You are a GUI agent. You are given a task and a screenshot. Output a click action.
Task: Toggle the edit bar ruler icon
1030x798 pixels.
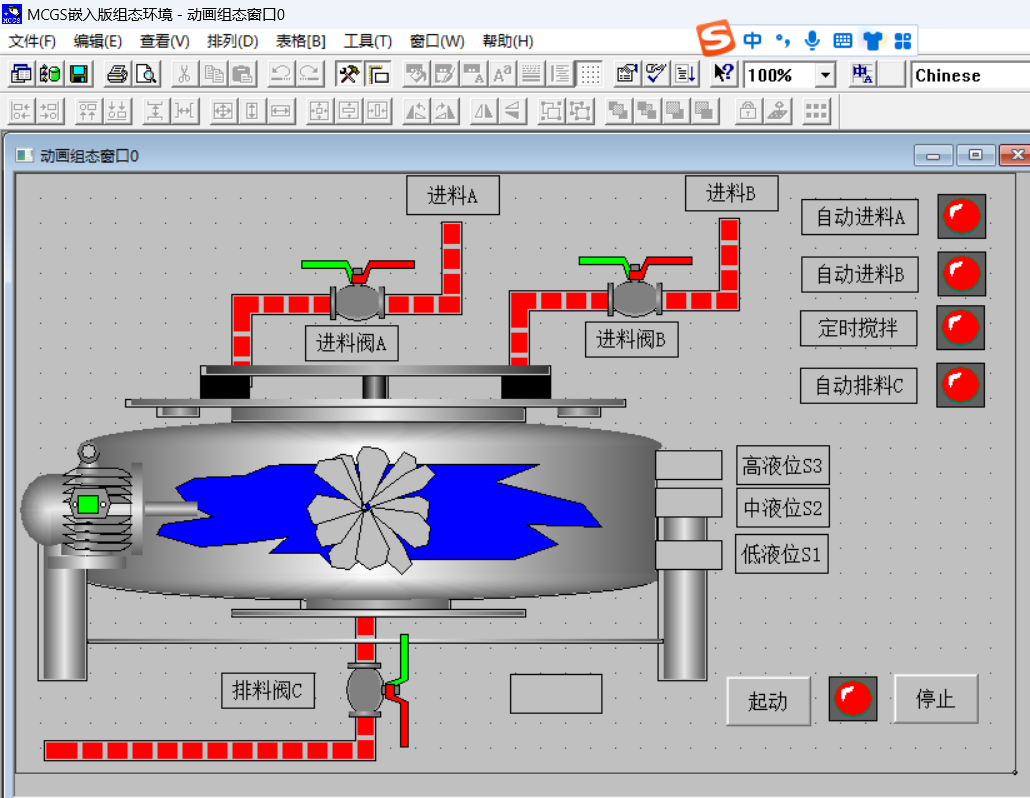point(378,74)
